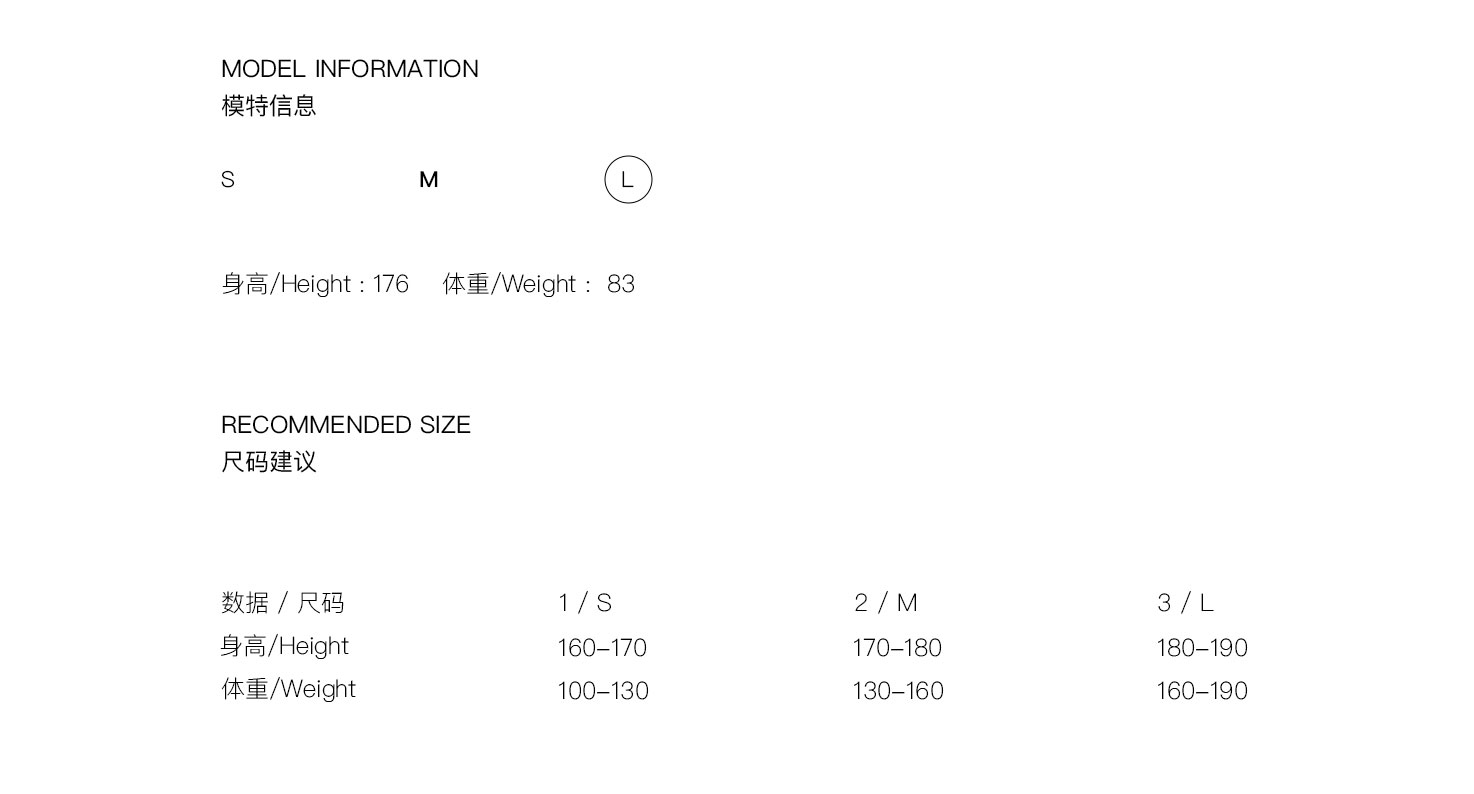Screen dimensions: 1474x794
Task: Click the 模特信息 Chinese subtitle
Action: (x=268, y=106)
